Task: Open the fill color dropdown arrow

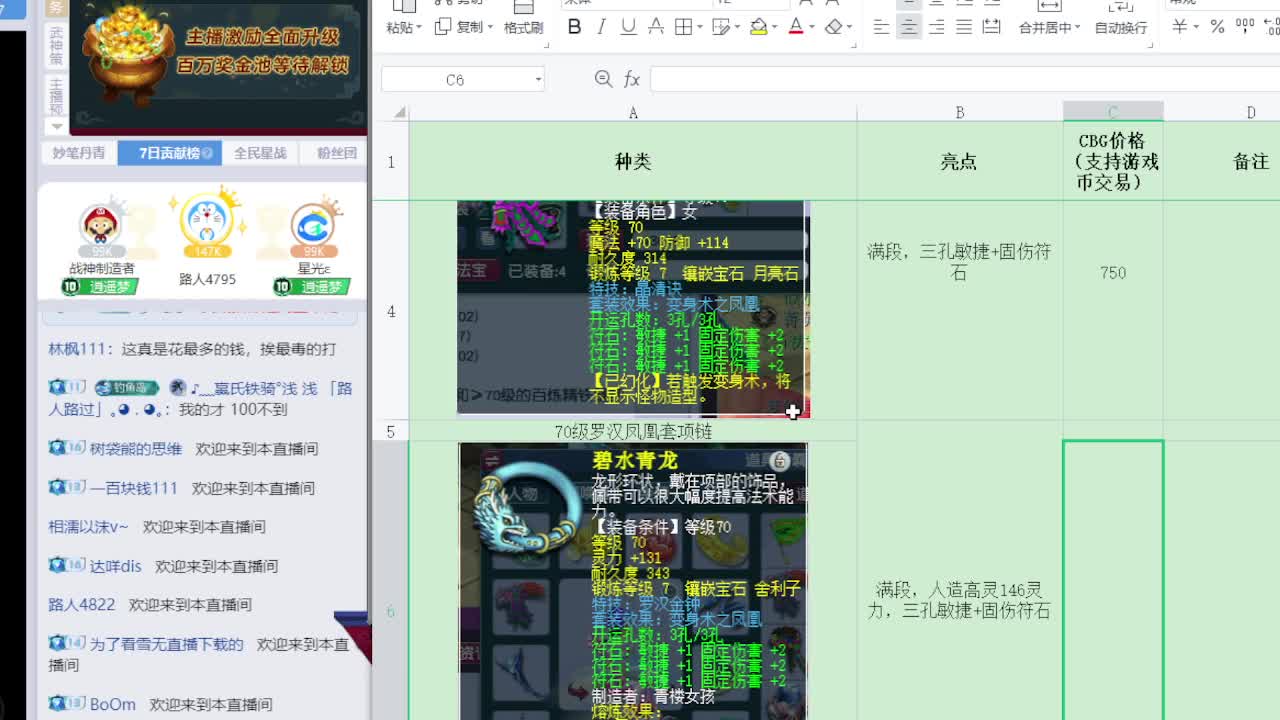Action: (x=775, y=28)
